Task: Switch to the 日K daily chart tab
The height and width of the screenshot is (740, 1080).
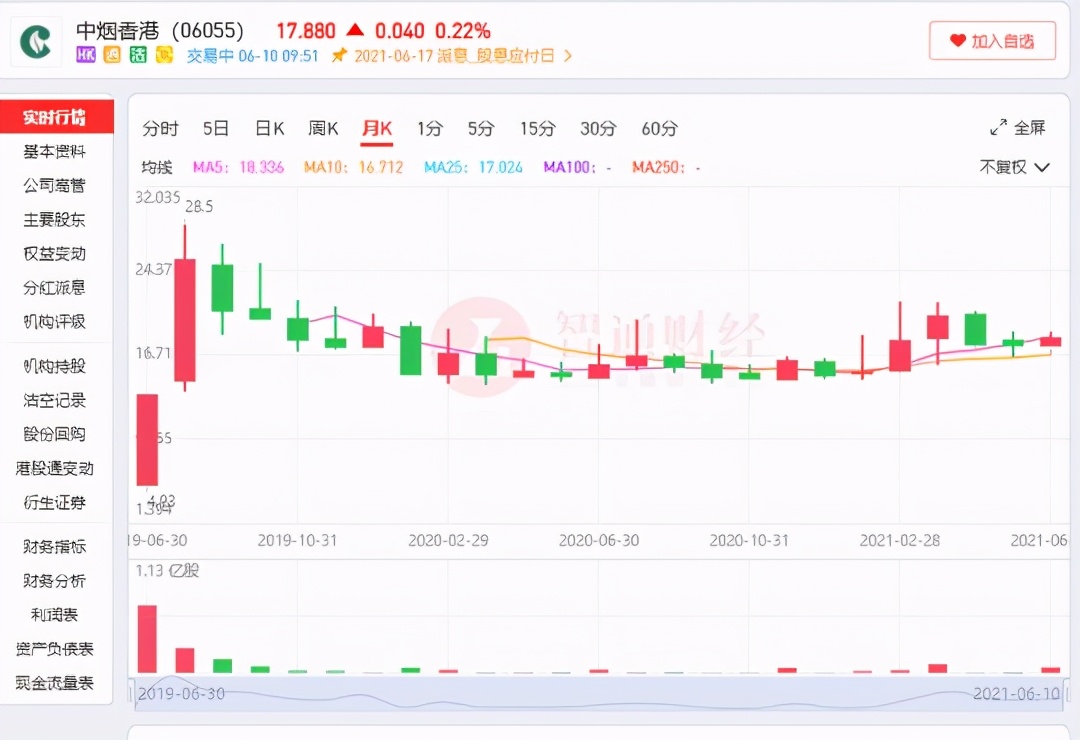Action: tap(268, 128)
